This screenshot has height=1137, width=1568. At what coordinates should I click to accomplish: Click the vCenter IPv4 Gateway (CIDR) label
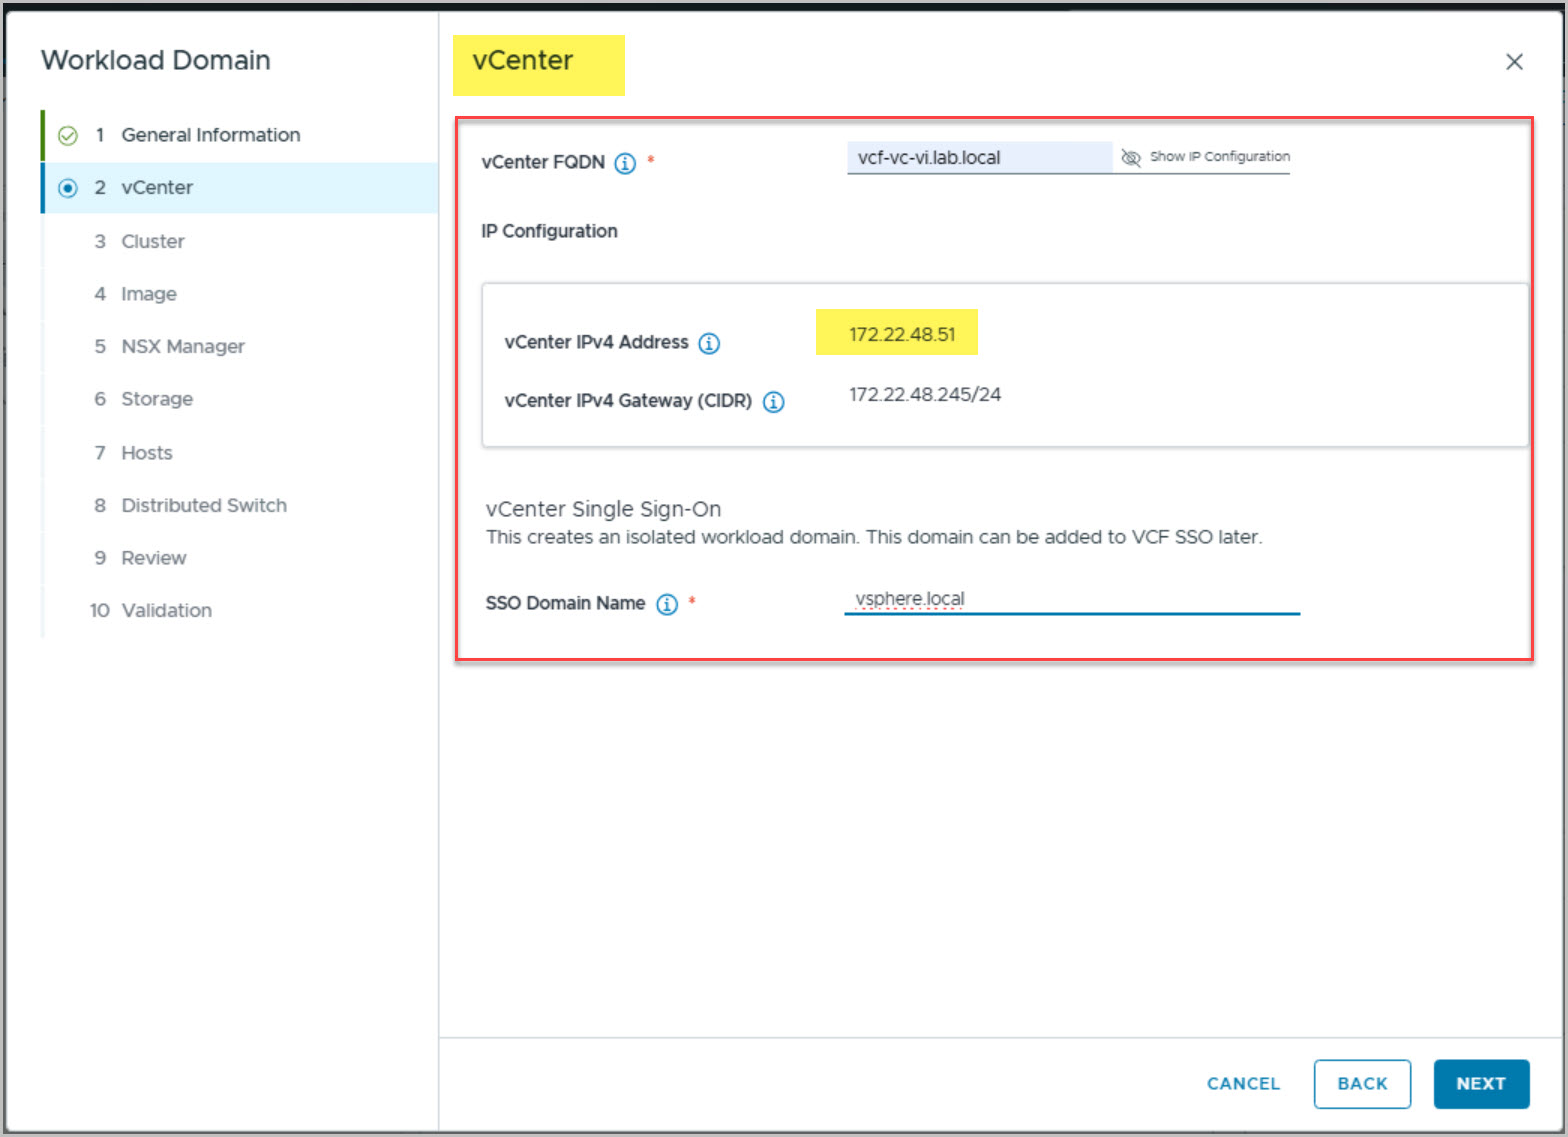[628, 401]
